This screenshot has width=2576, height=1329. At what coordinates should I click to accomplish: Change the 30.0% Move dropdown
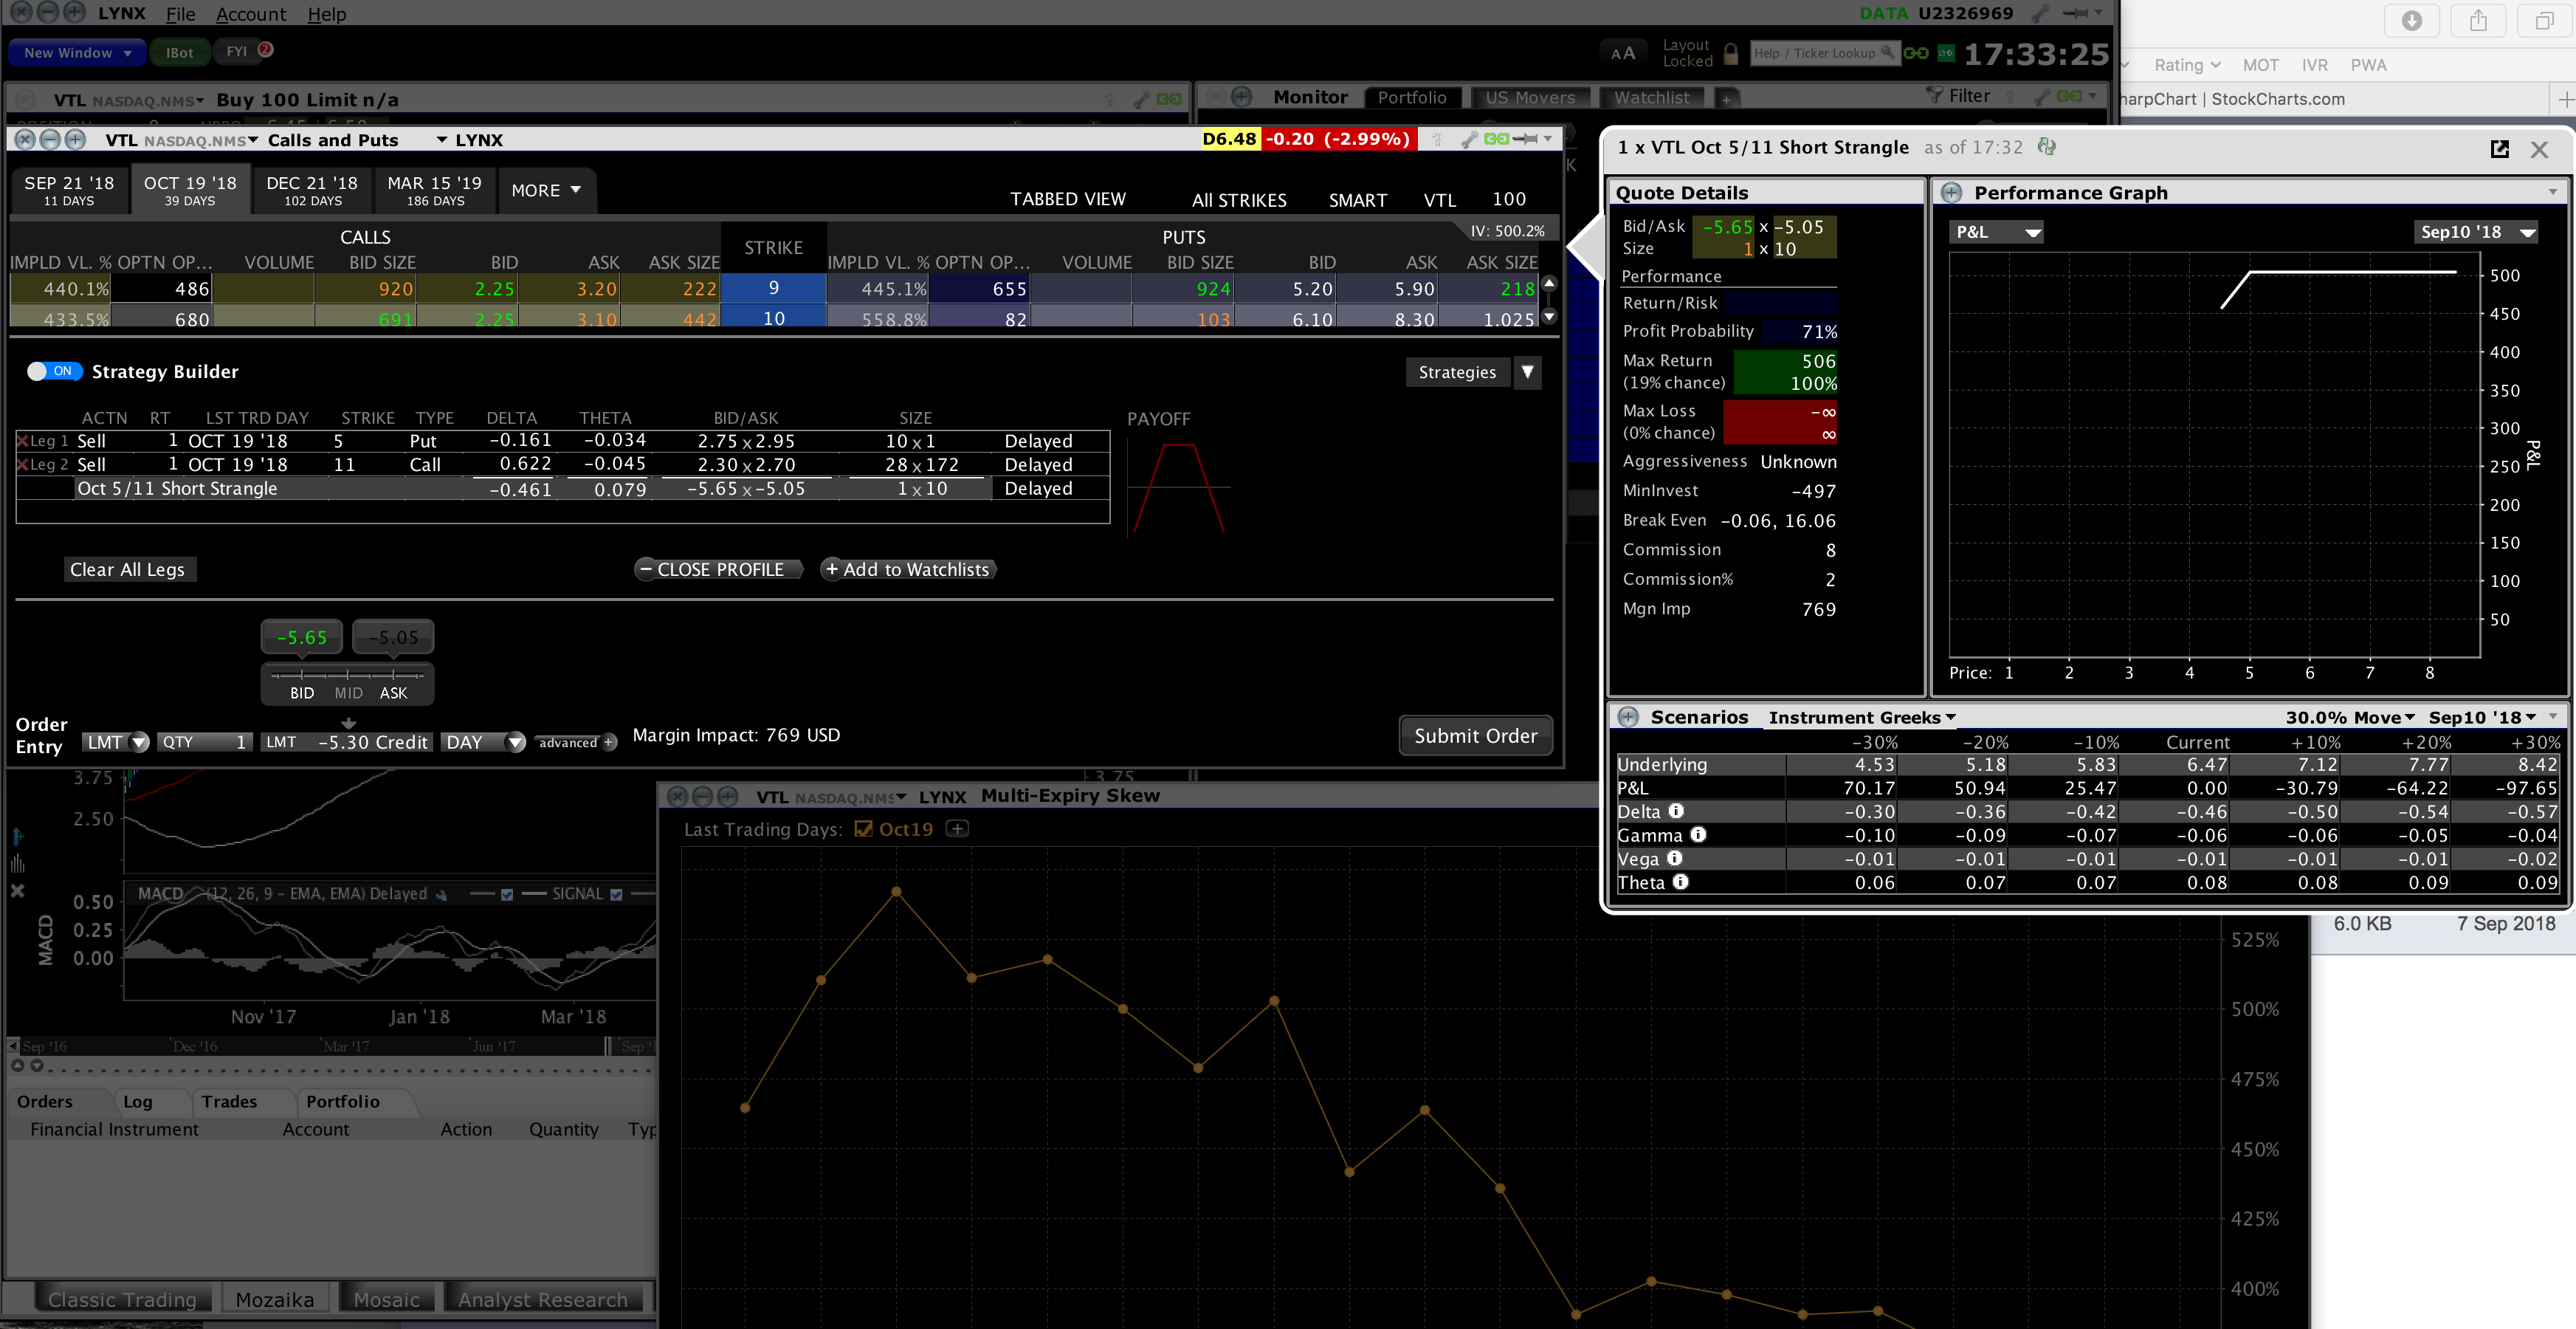(2350, 717)
